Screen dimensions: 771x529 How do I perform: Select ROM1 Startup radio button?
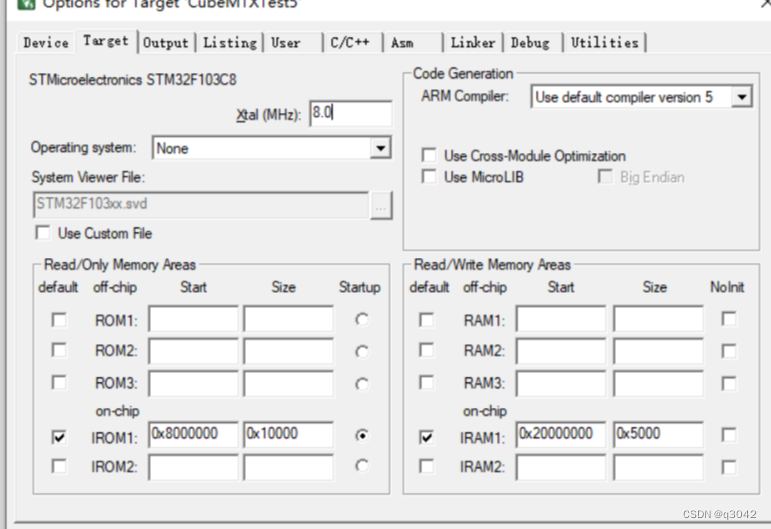click(362, 320)
